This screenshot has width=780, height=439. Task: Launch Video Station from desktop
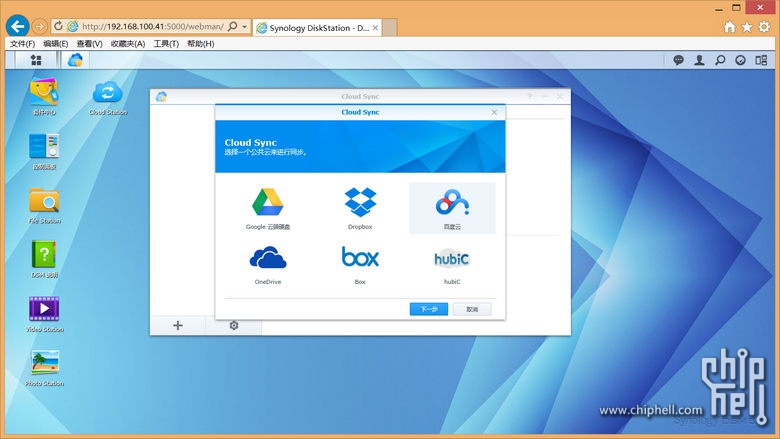pos(44,314)
